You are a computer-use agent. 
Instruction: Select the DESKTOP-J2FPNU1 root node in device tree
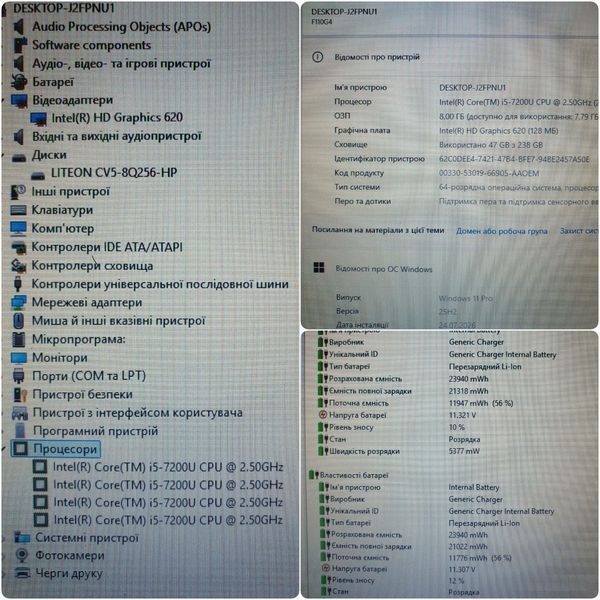tap(64, 8)
